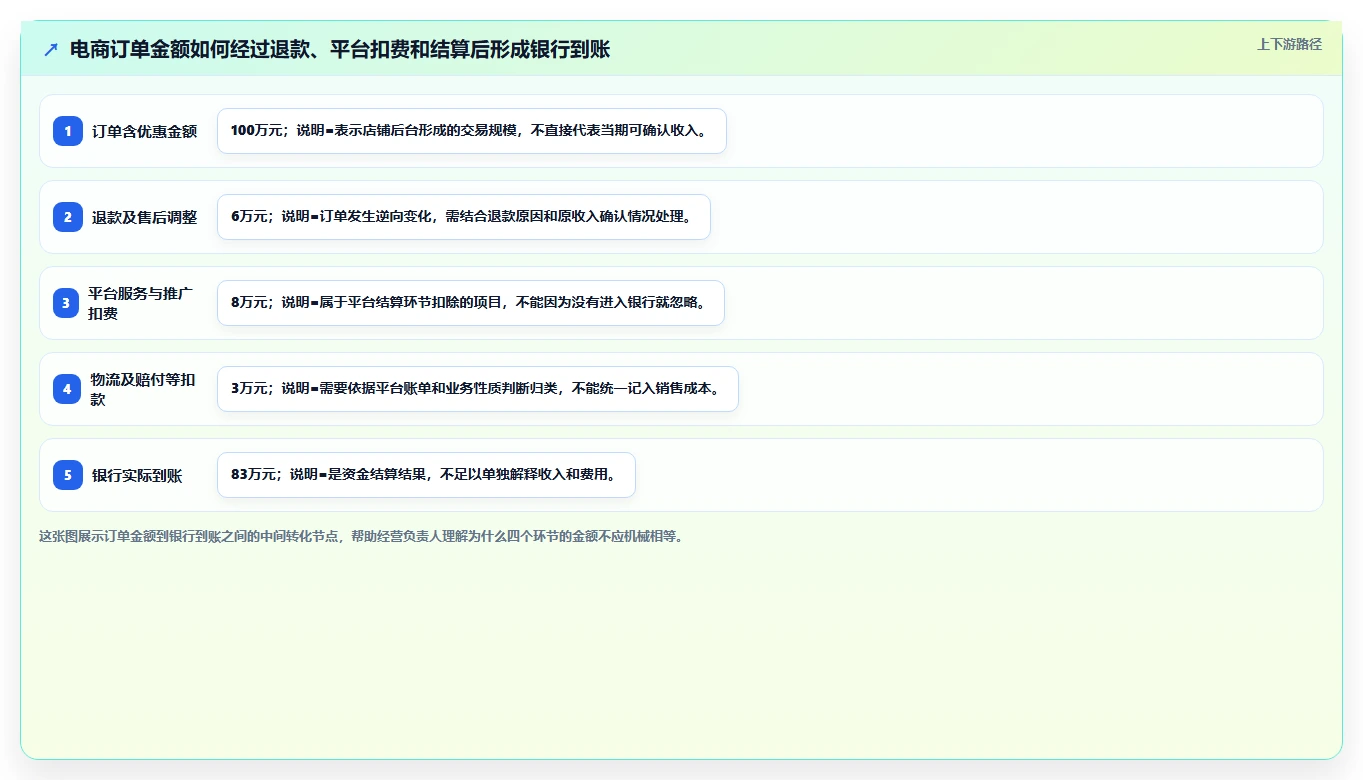The height and width of the screenshot is (780, 1363).
Task: Select step badge number 5
Action: pos(68,475)
